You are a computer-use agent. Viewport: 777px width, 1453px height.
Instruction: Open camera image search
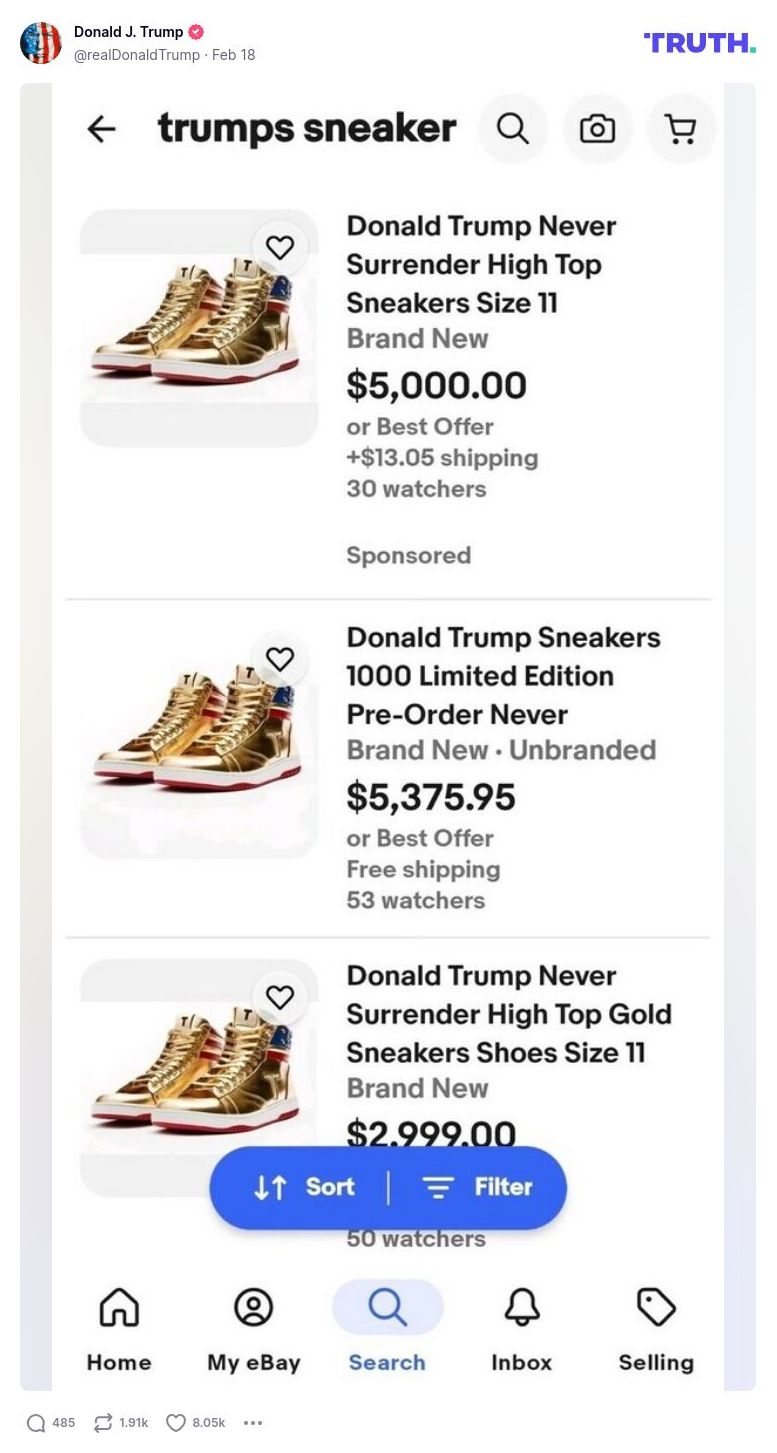click(x=597, y=129)
